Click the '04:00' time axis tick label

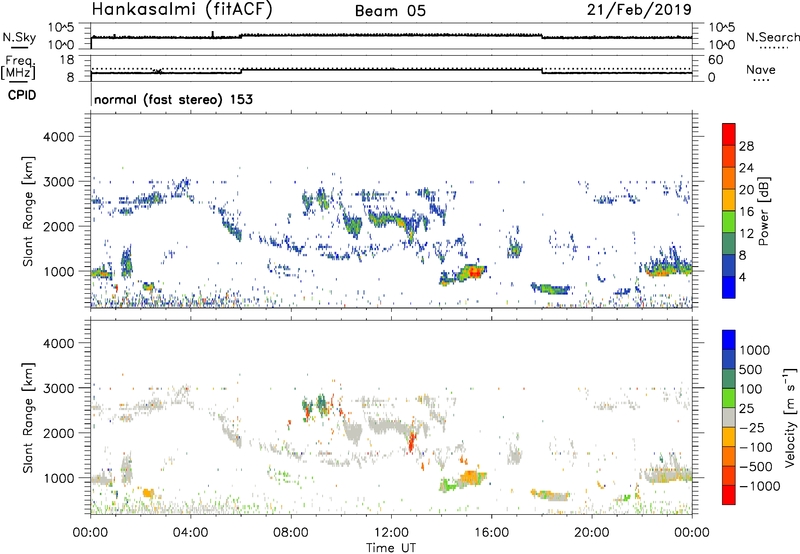tap(191, 533)
